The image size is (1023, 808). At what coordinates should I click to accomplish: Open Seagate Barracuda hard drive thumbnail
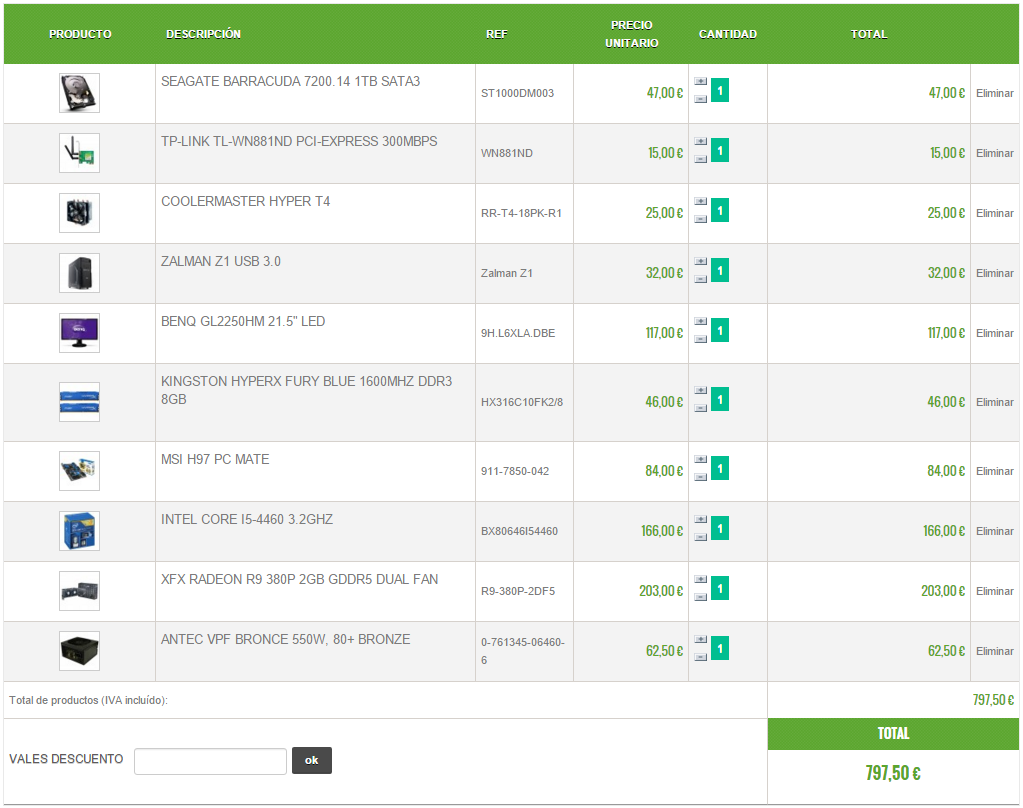pyautogui.click(x=80, y=93)
